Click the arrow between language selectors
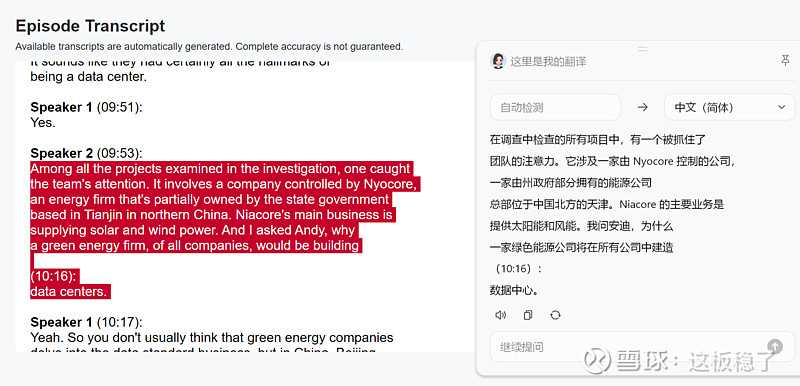800x386 pixels. (x=643, y=108)
